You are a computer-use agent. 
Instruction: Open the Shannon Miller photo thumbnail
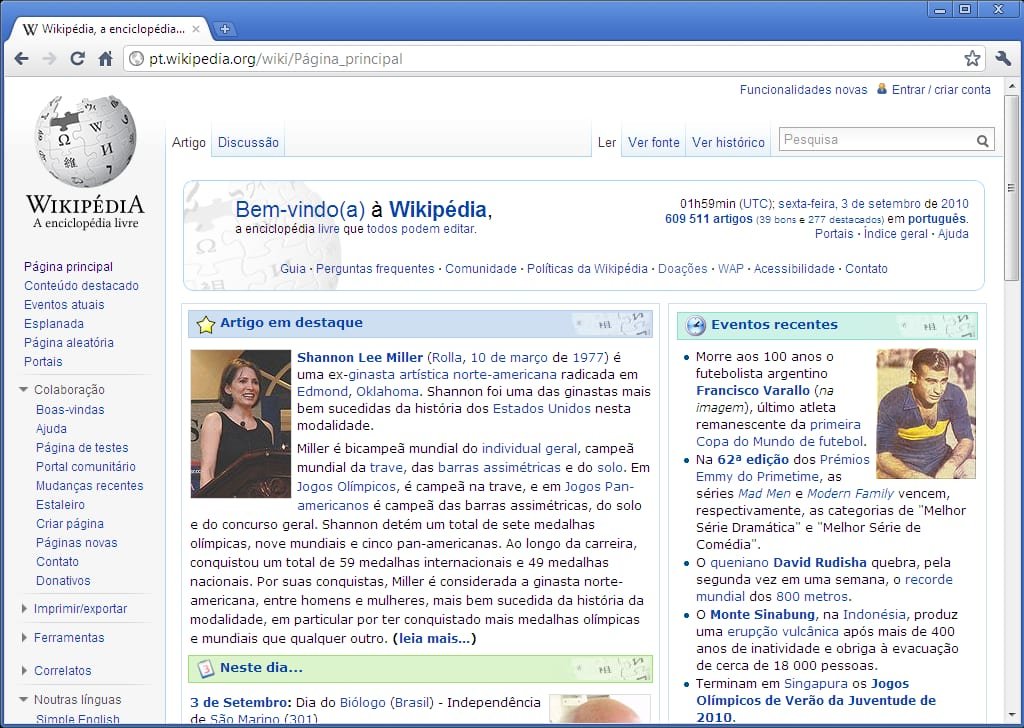click(240, 424)
